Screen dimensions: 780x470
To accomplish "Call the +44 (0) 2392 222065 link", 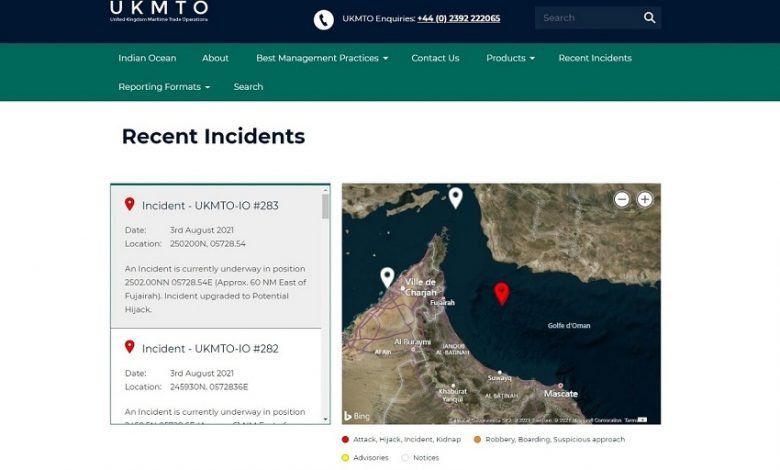I will coord(458,18).
